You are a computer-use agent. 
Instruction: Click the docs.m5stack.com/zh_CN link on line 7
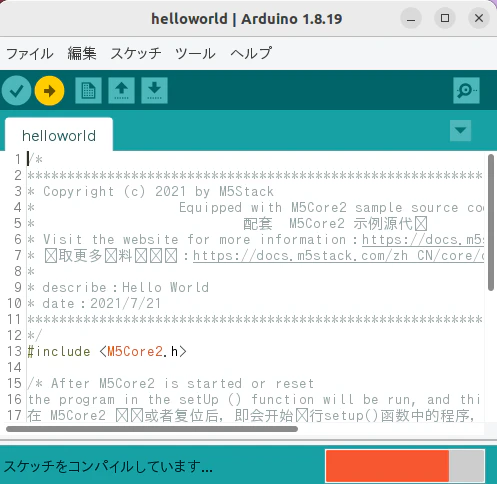point(338,255)
